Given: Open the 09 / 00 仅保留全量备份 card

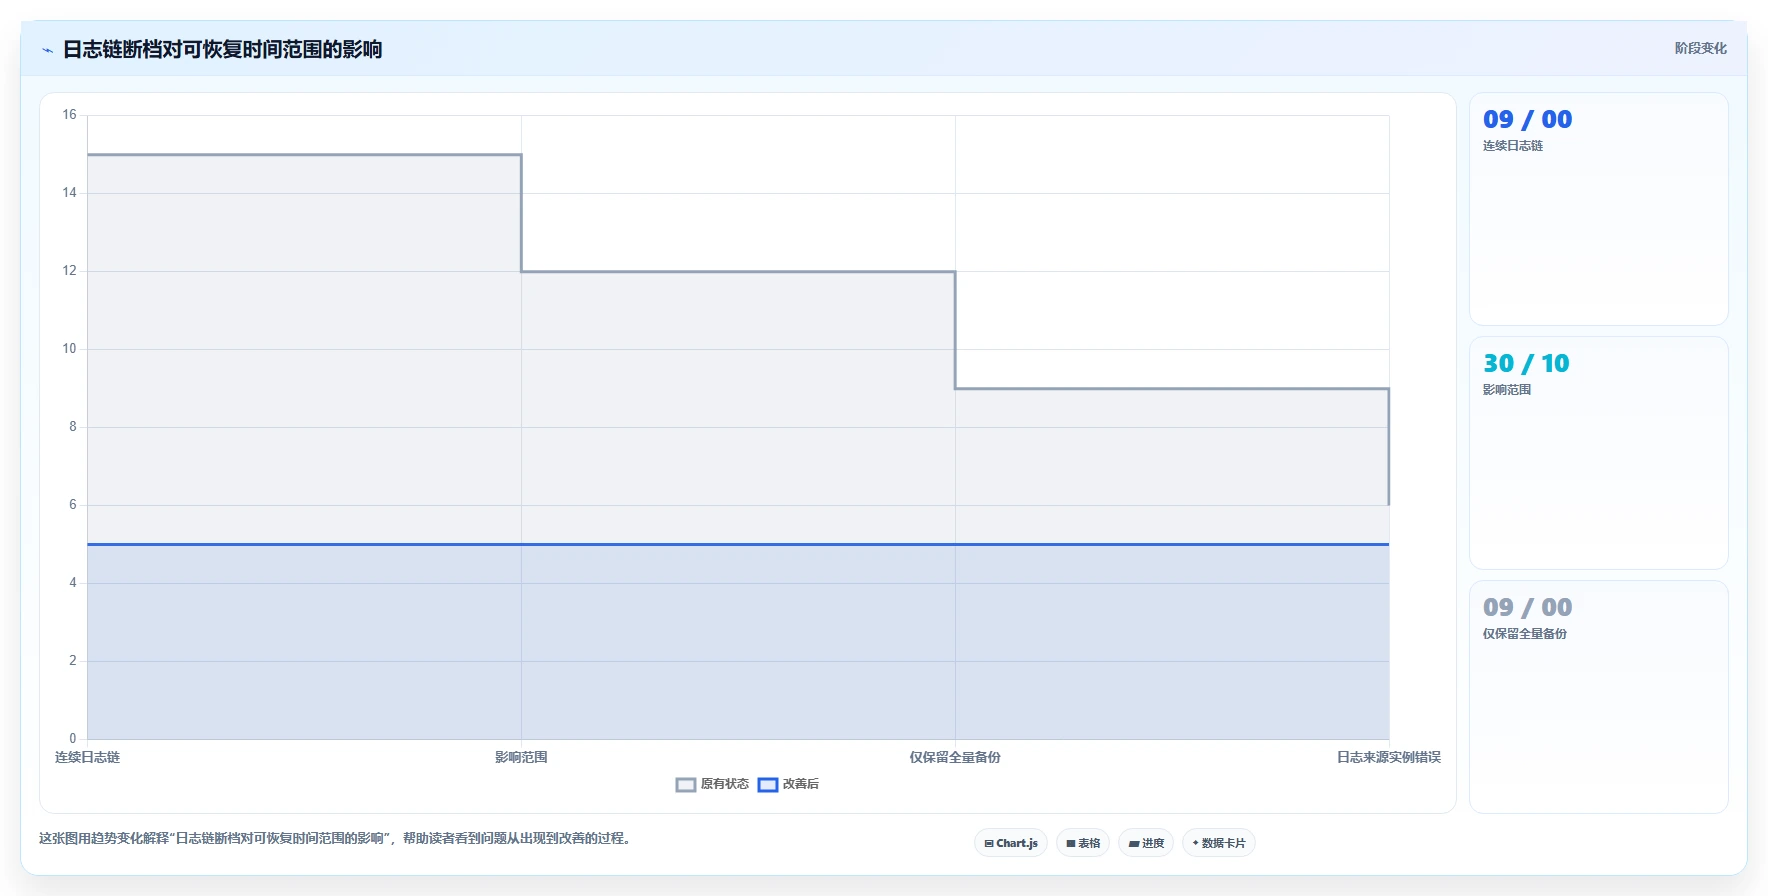Looking at the screenshot, I should click(1598, 697).
